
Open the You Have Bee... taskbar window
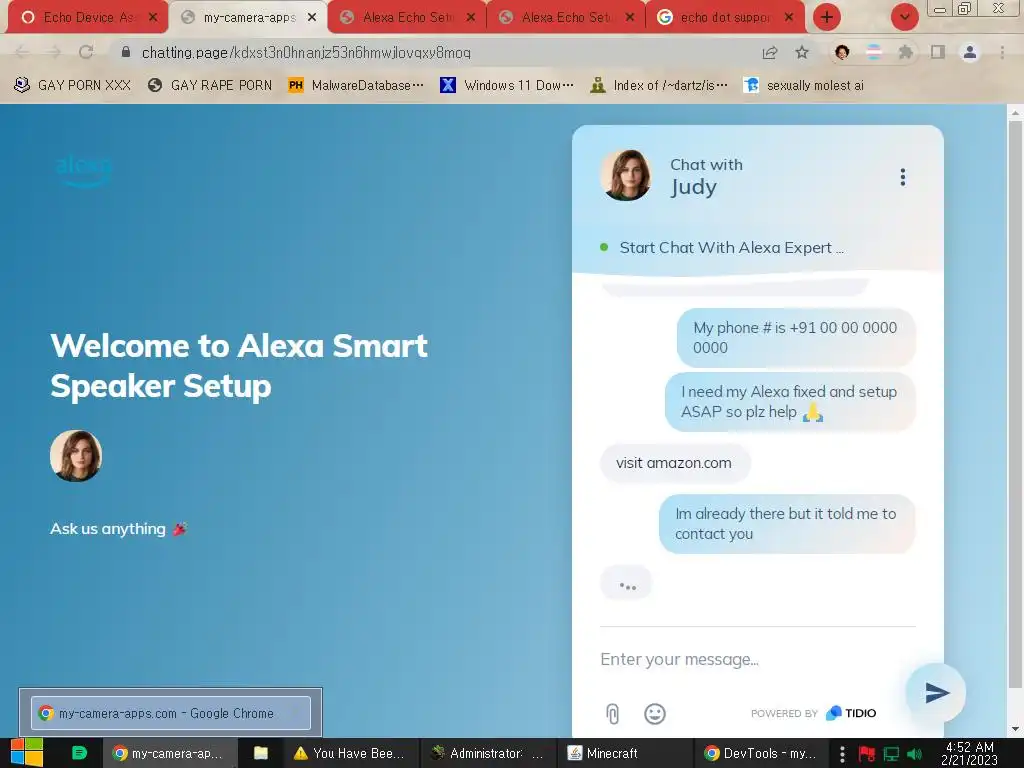pyautogui.click(x=350, y=753)
